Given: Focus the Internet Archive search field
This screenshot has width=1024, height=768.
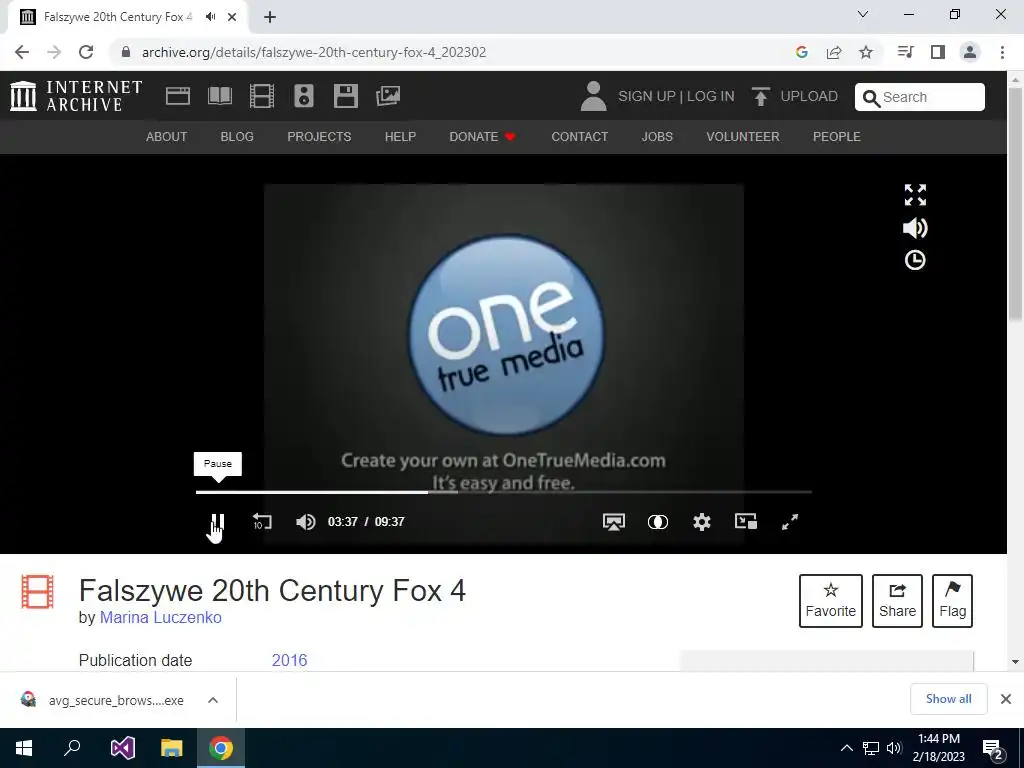Looking at the screenshot, I should [x=920, y=97].
